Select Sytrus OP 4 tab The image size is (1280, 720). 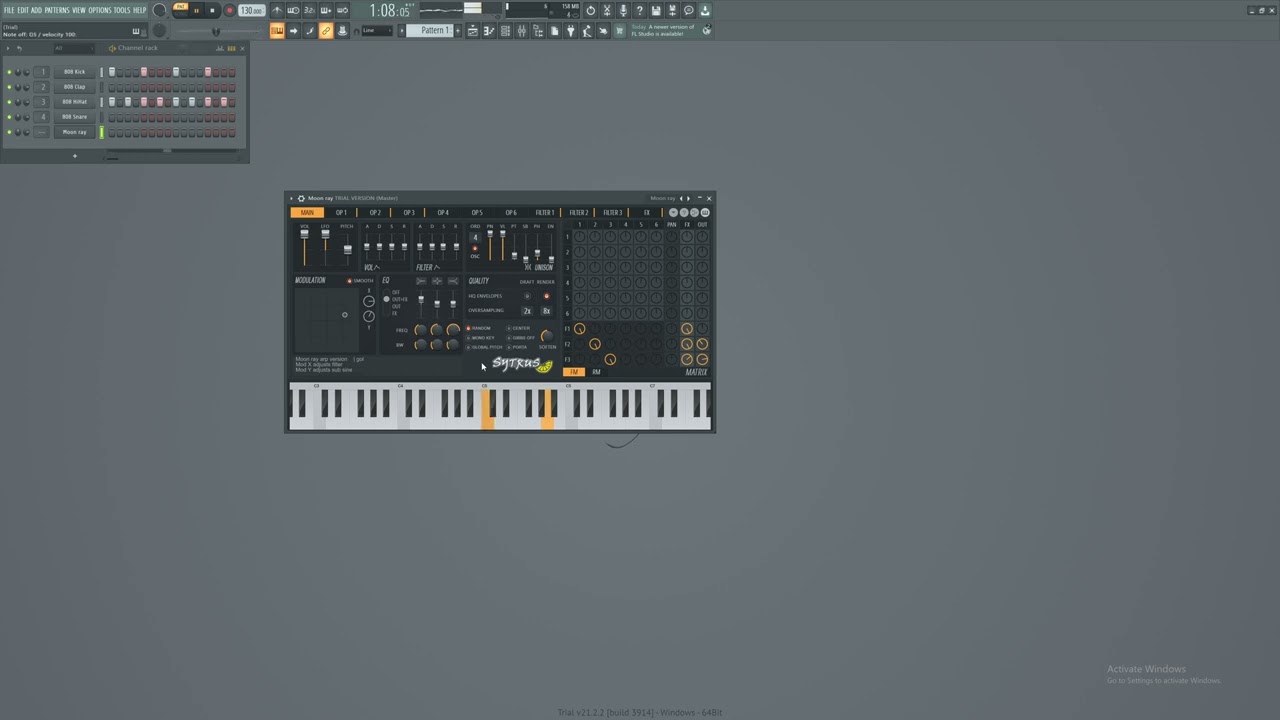pos(443,212)
